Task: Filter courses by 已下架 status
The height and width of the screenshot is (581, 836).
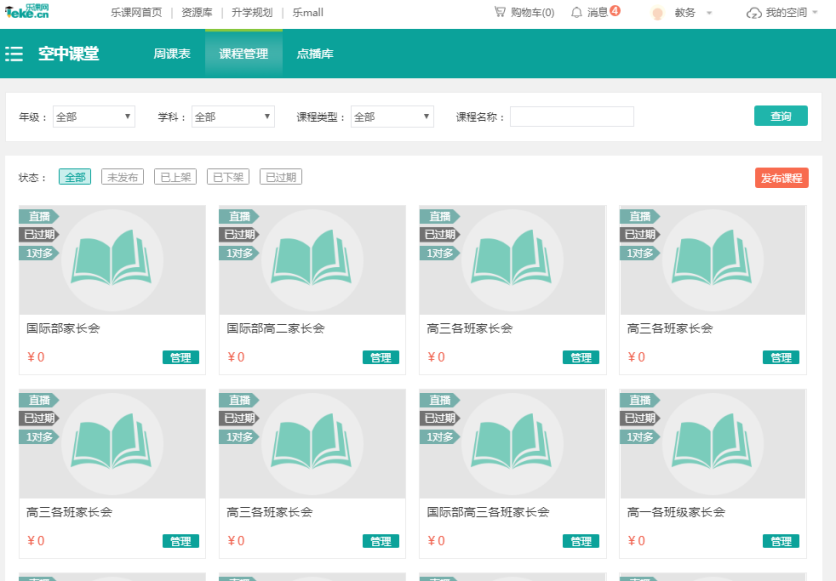Action: click(x=228, y=177)
